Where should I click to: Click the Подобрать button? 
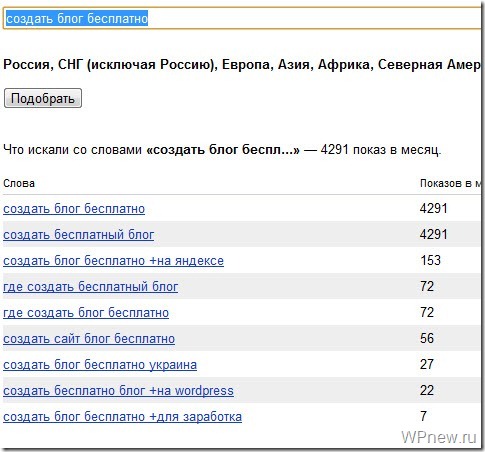click(x=43, y=98)
